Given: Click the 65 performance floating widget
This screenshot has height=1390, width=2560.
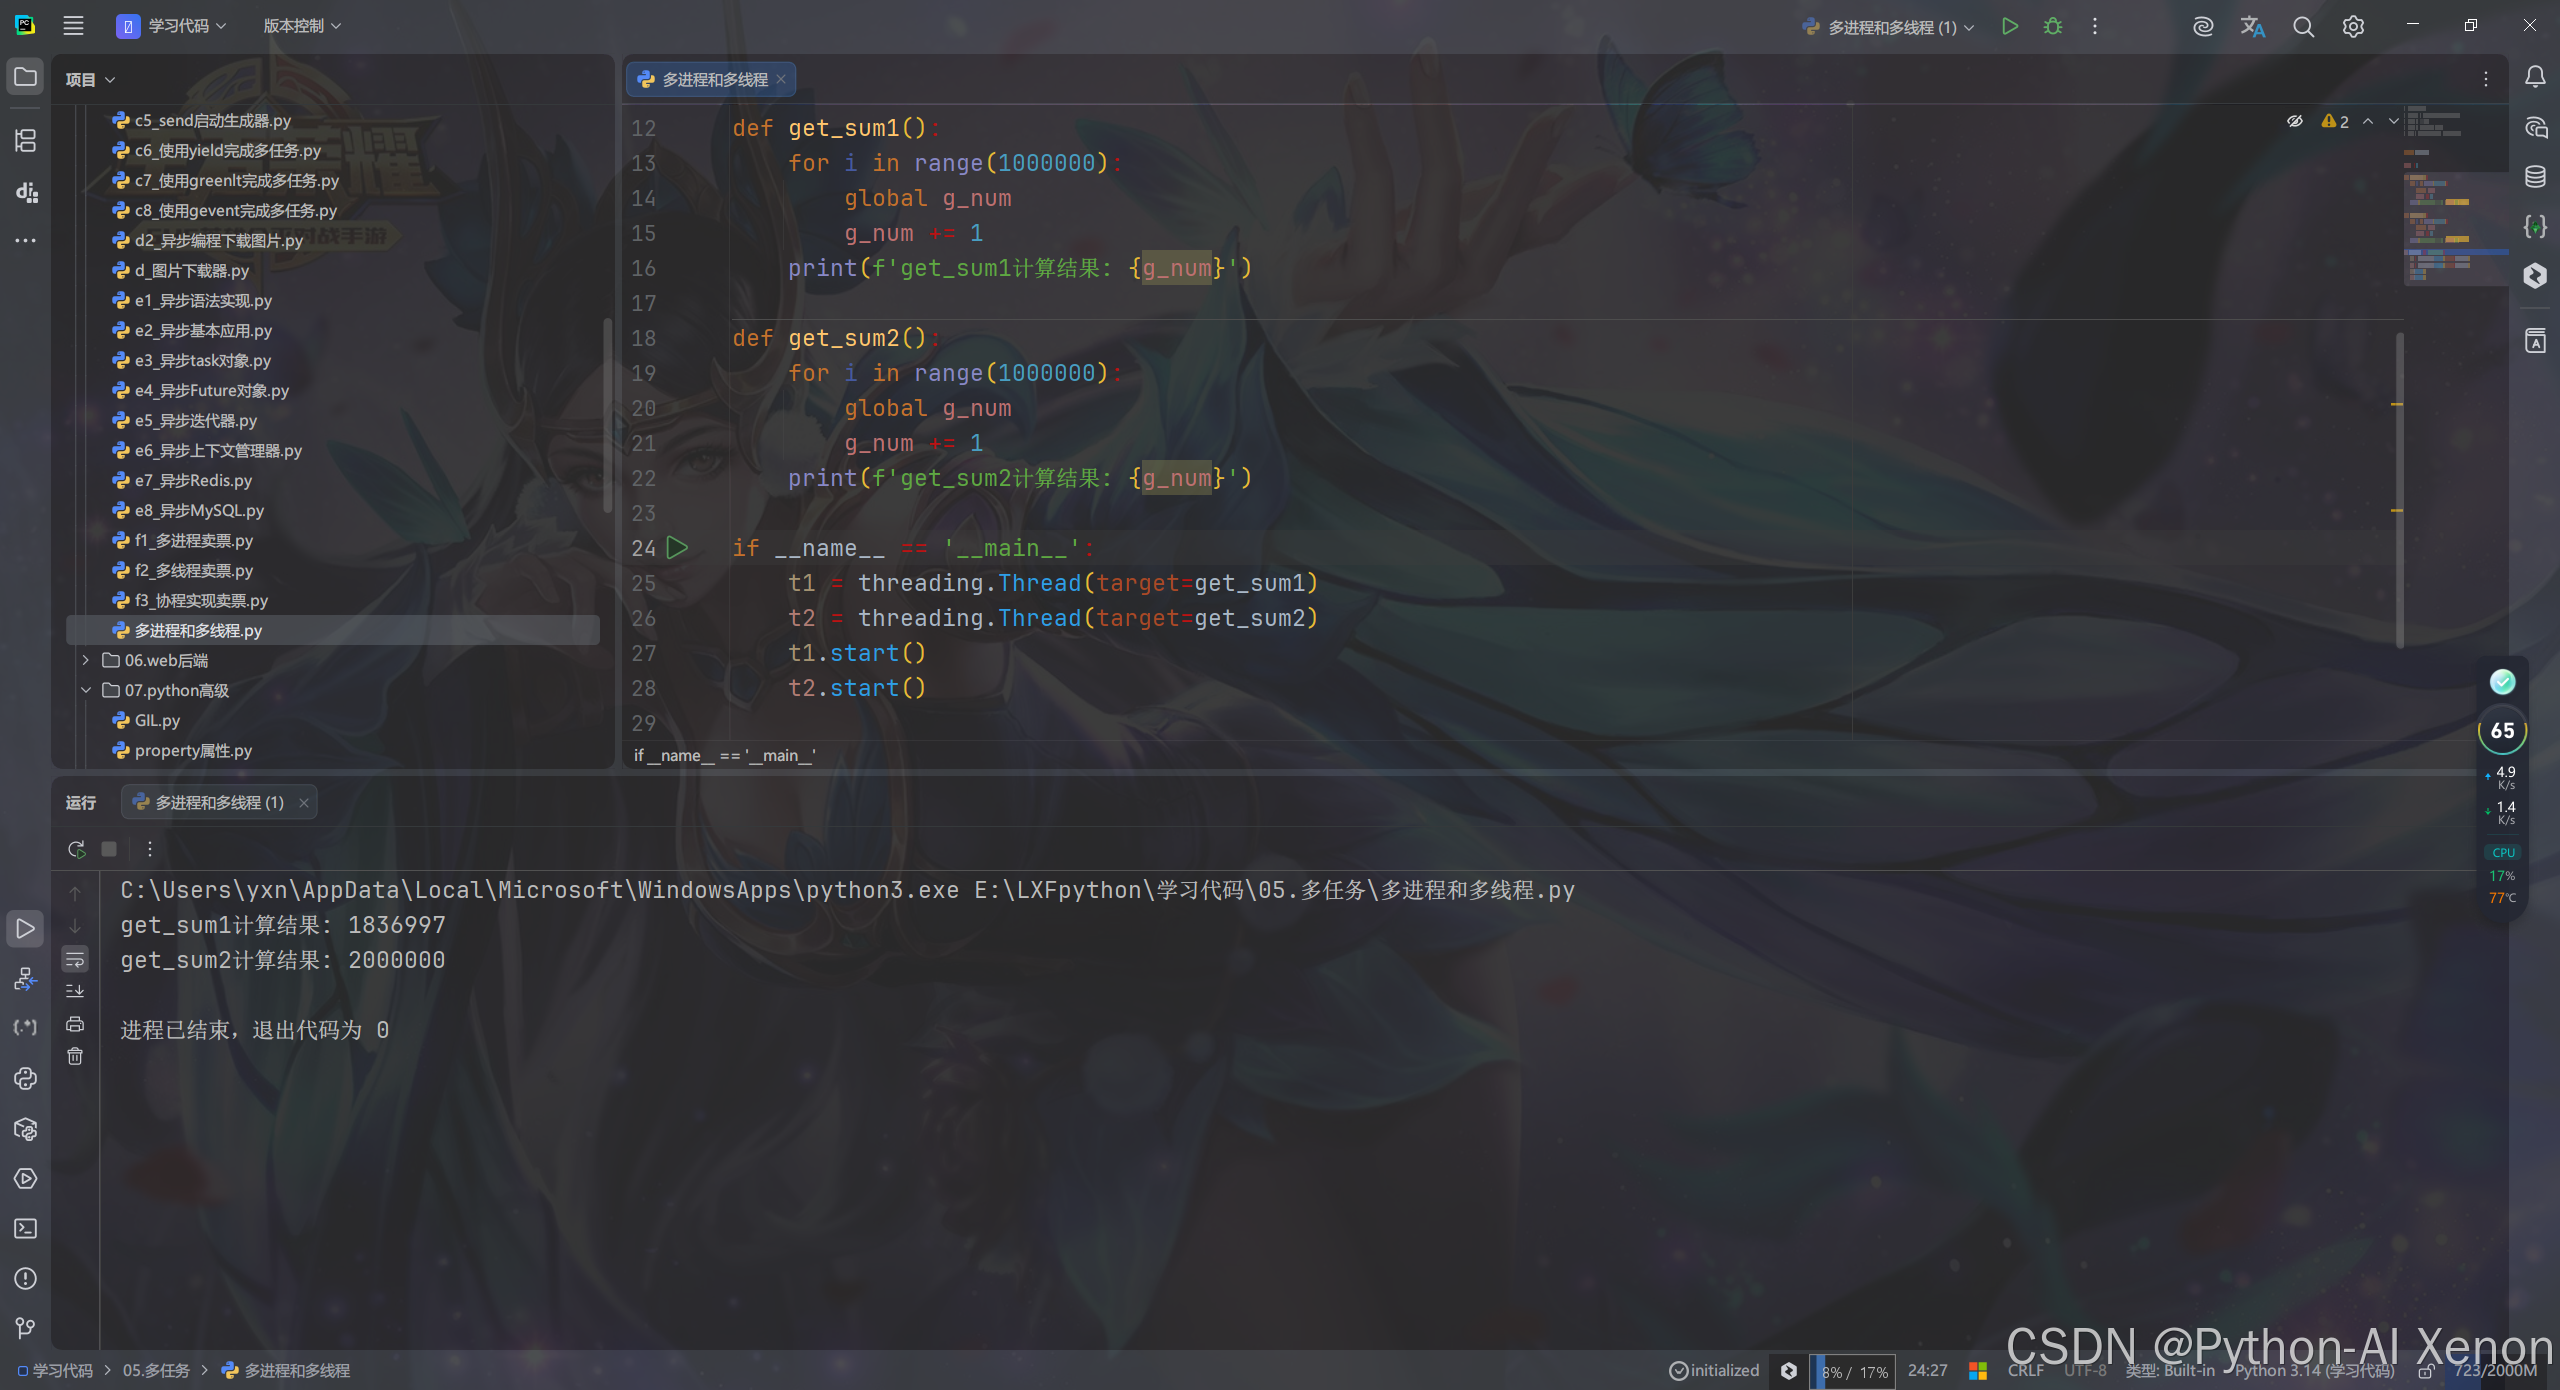Looking at the screenshot, I should [2502, 731].
